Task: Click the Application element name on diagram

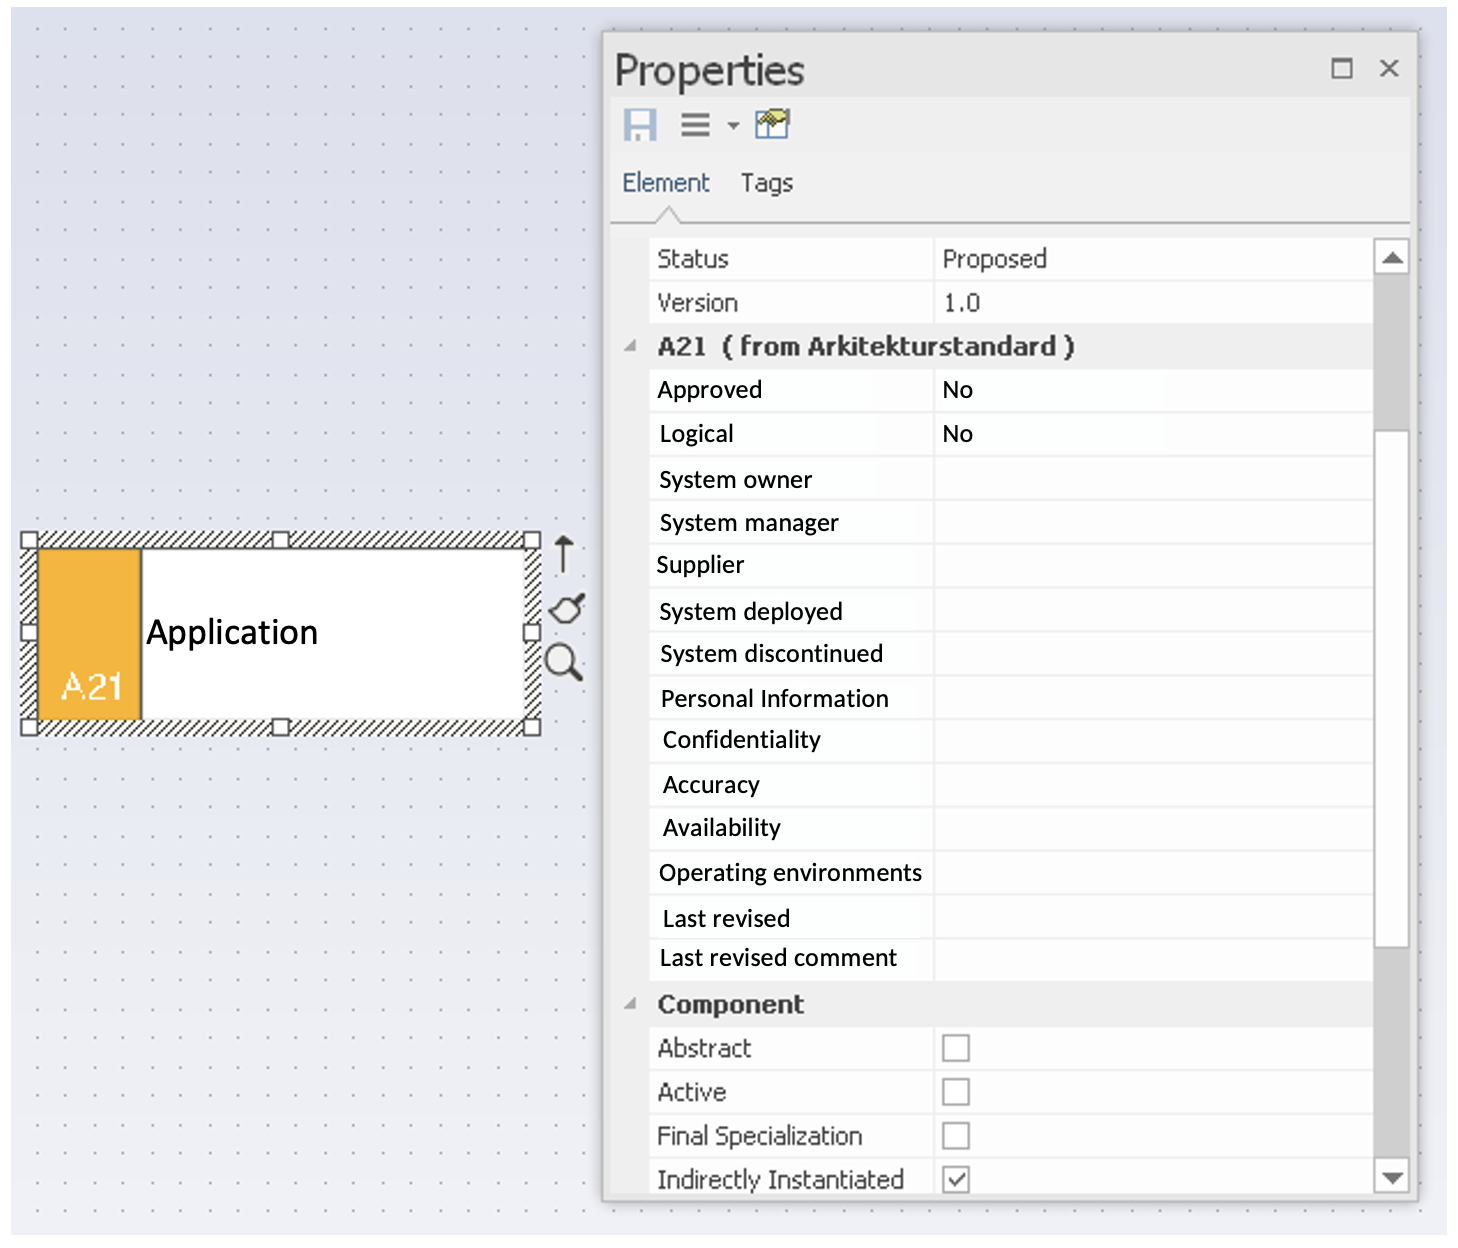Action: click(232, 633)
